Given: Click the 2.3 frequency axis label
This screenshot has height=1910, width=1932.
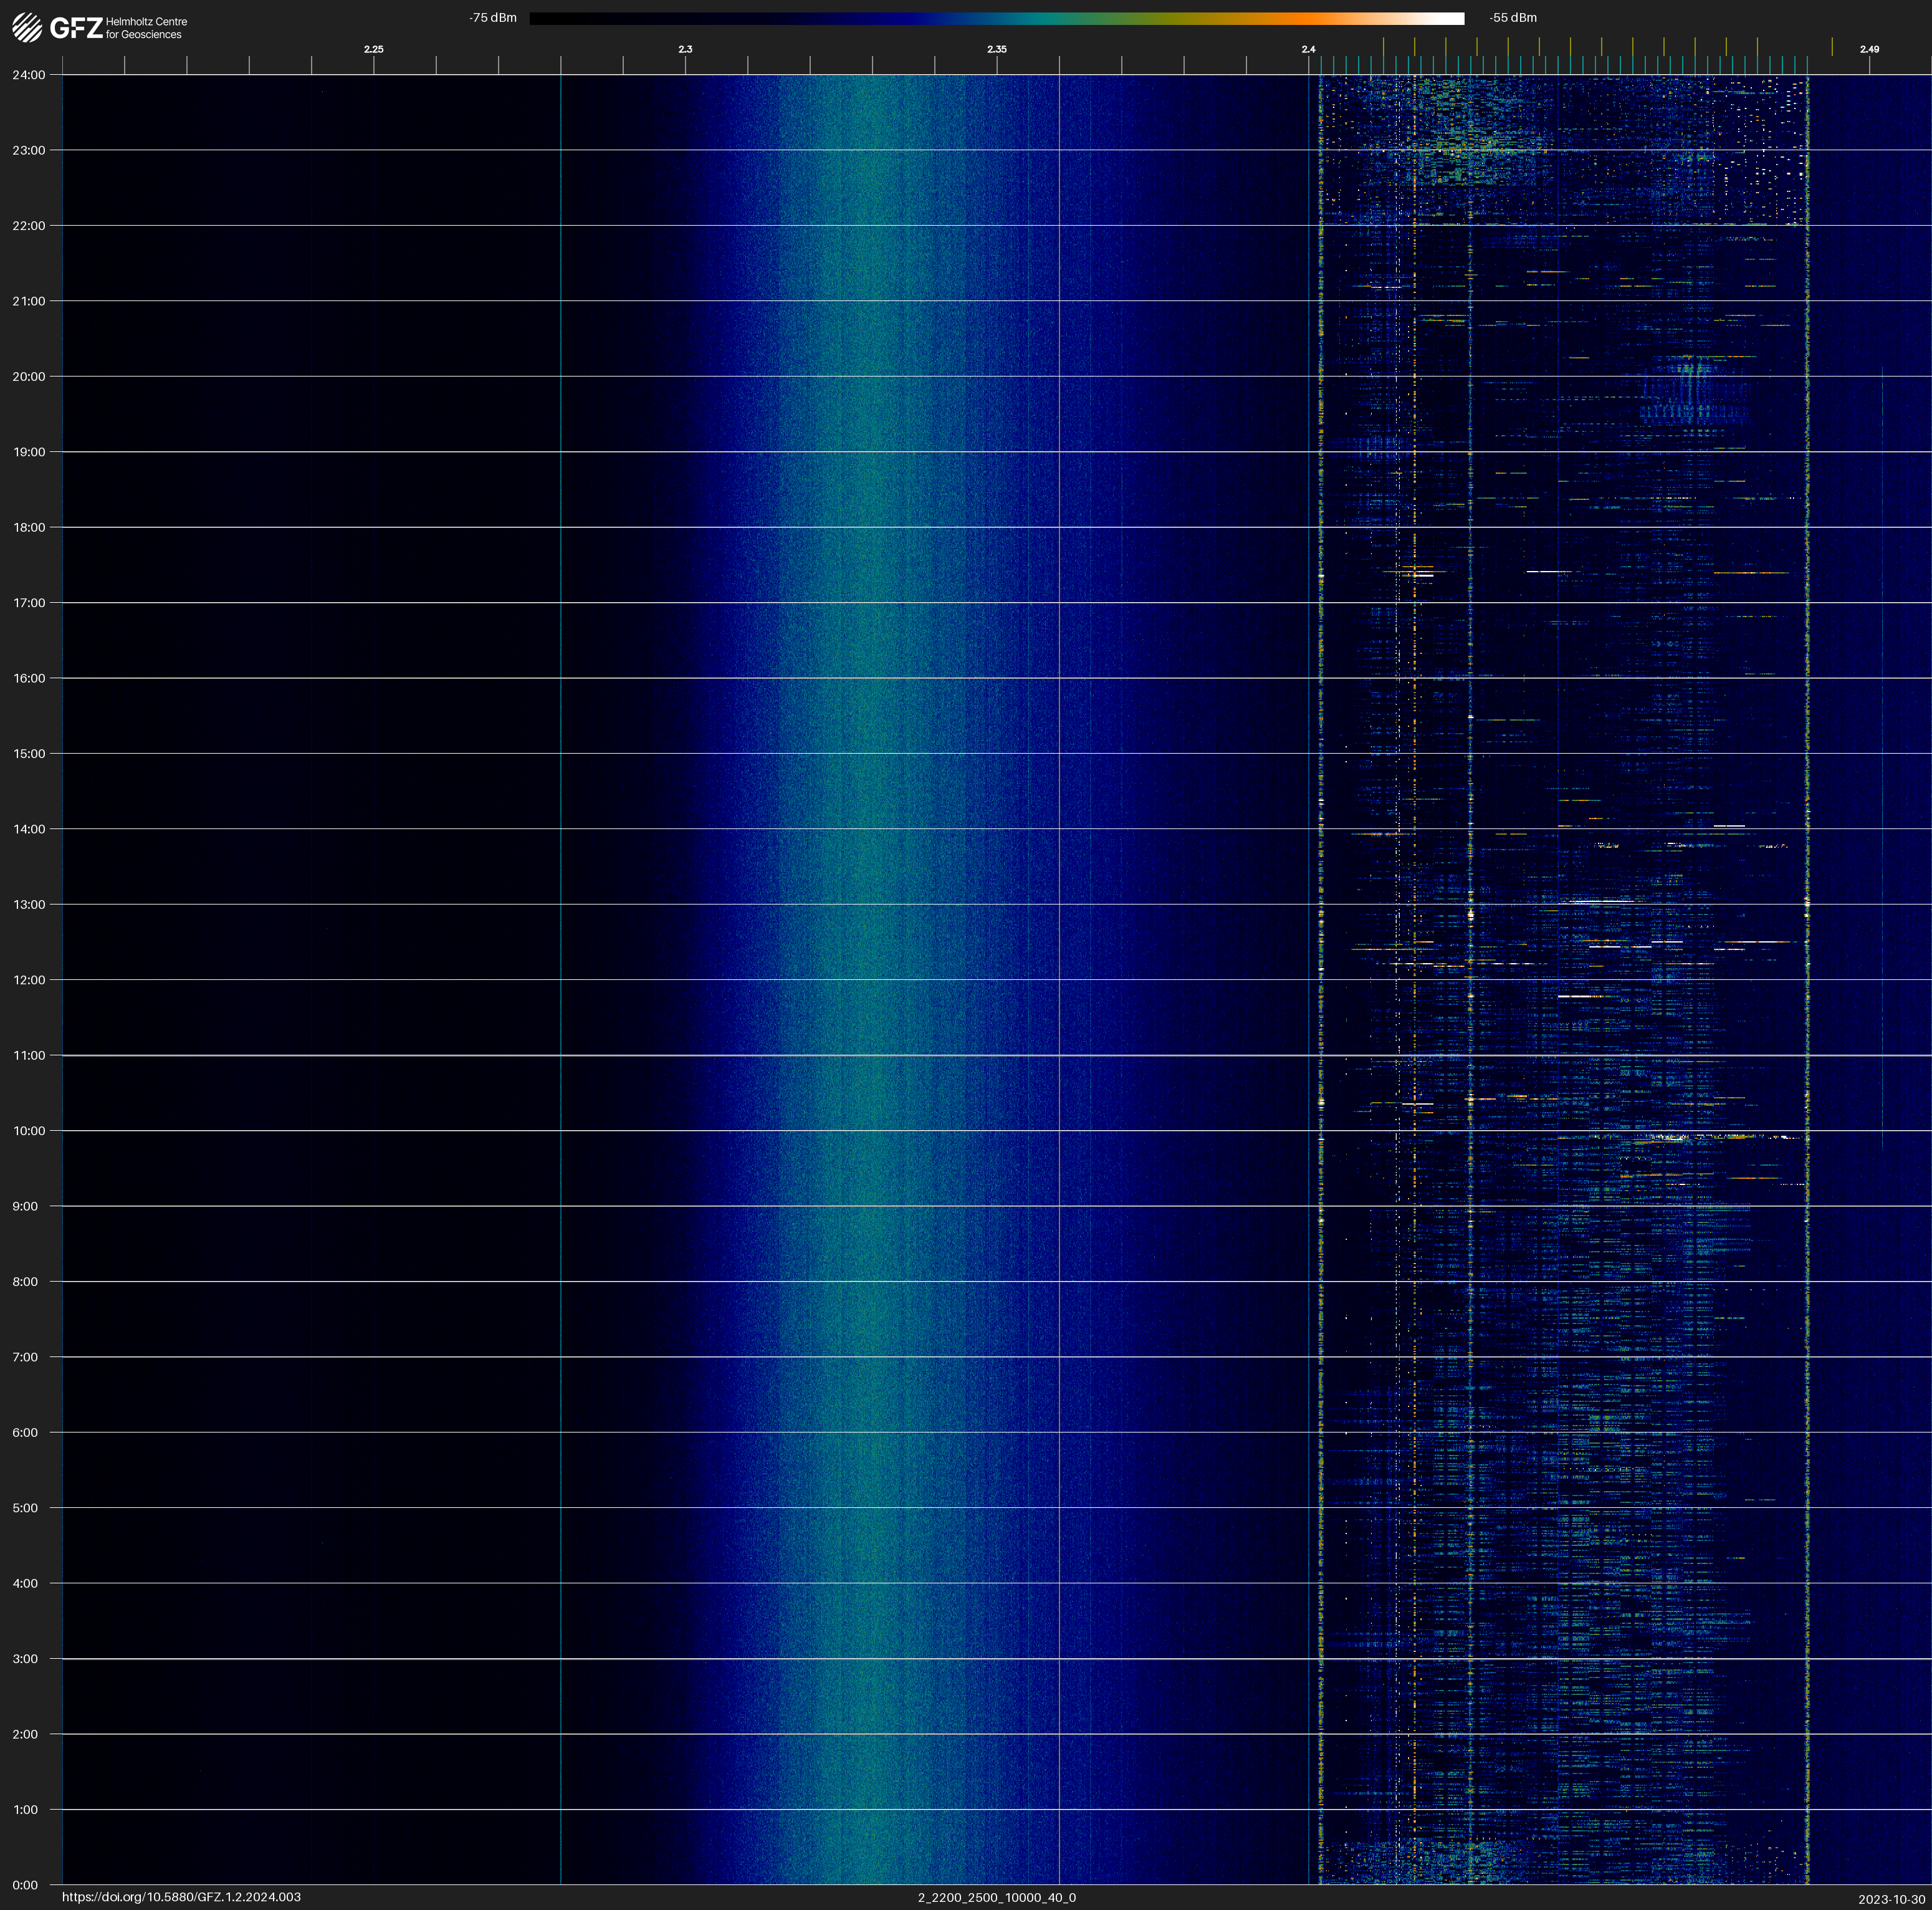Looking at the screenshot, I should pyautogui.click(x=685, y=49).
